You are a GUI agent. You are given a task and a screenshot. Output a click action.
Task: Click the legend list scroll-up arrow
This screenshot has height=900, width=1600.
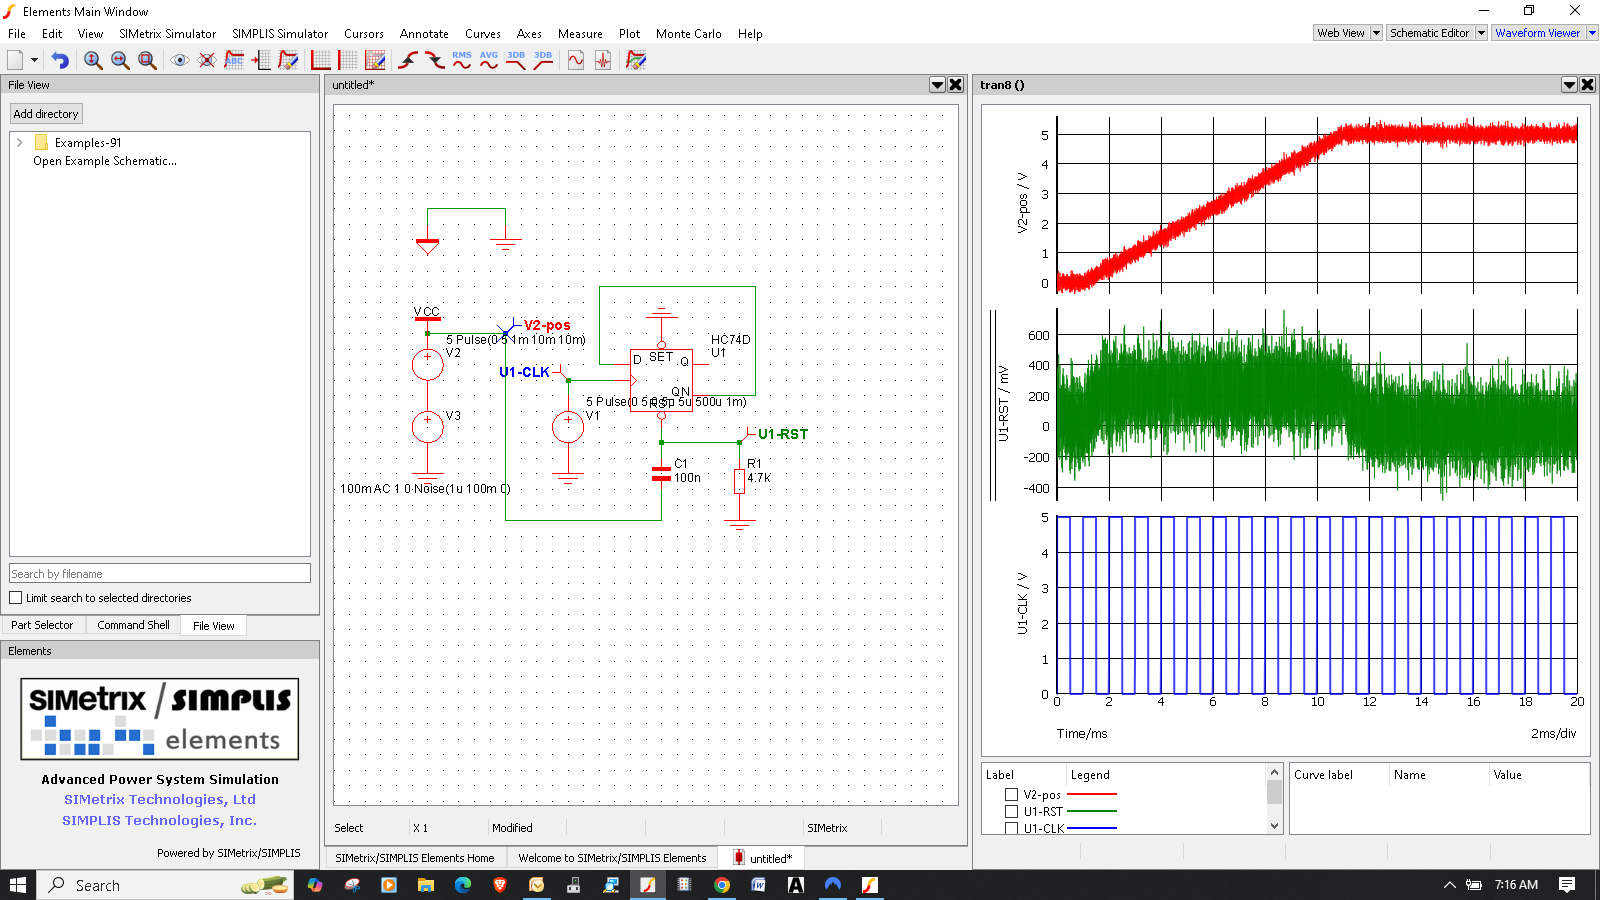click(1274, 772)
